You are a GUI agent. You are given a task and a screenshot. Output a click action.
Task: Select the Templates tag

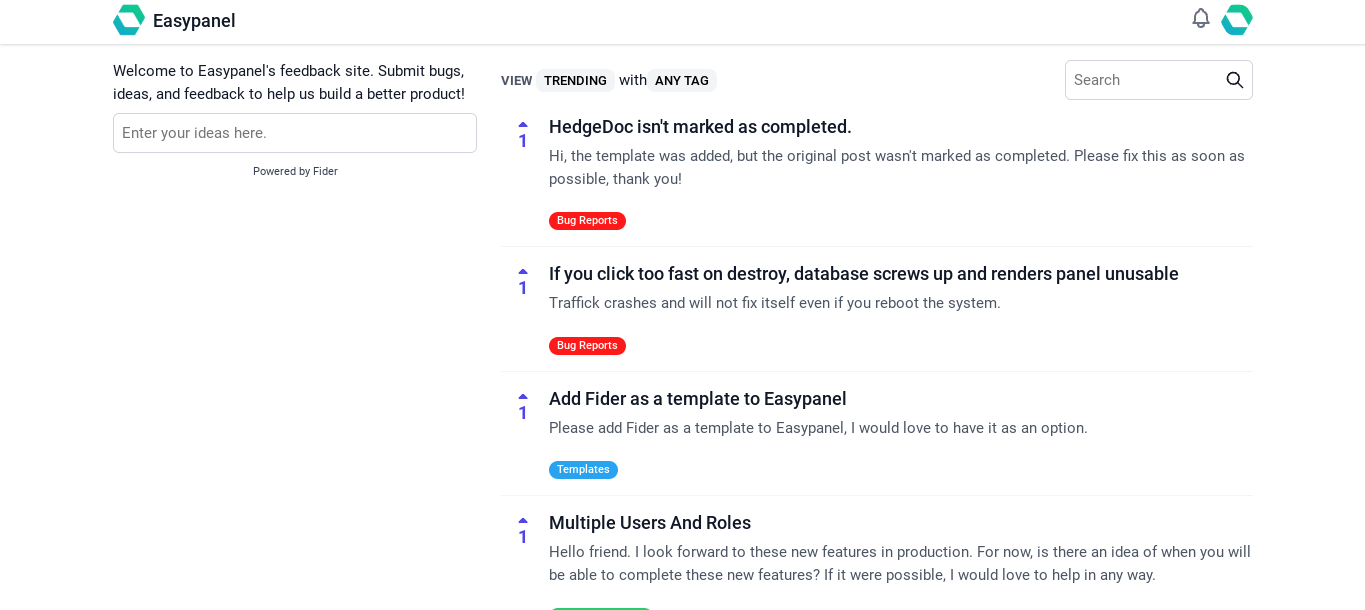[583, 470]
